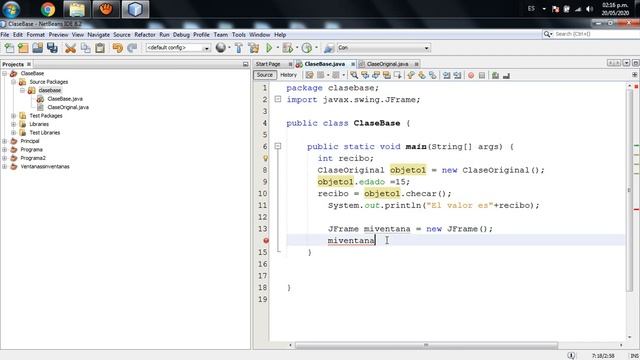Expand the Principal project node
Image resolution: width=640 pixels, height=360 pixels.
coord(4,141)
